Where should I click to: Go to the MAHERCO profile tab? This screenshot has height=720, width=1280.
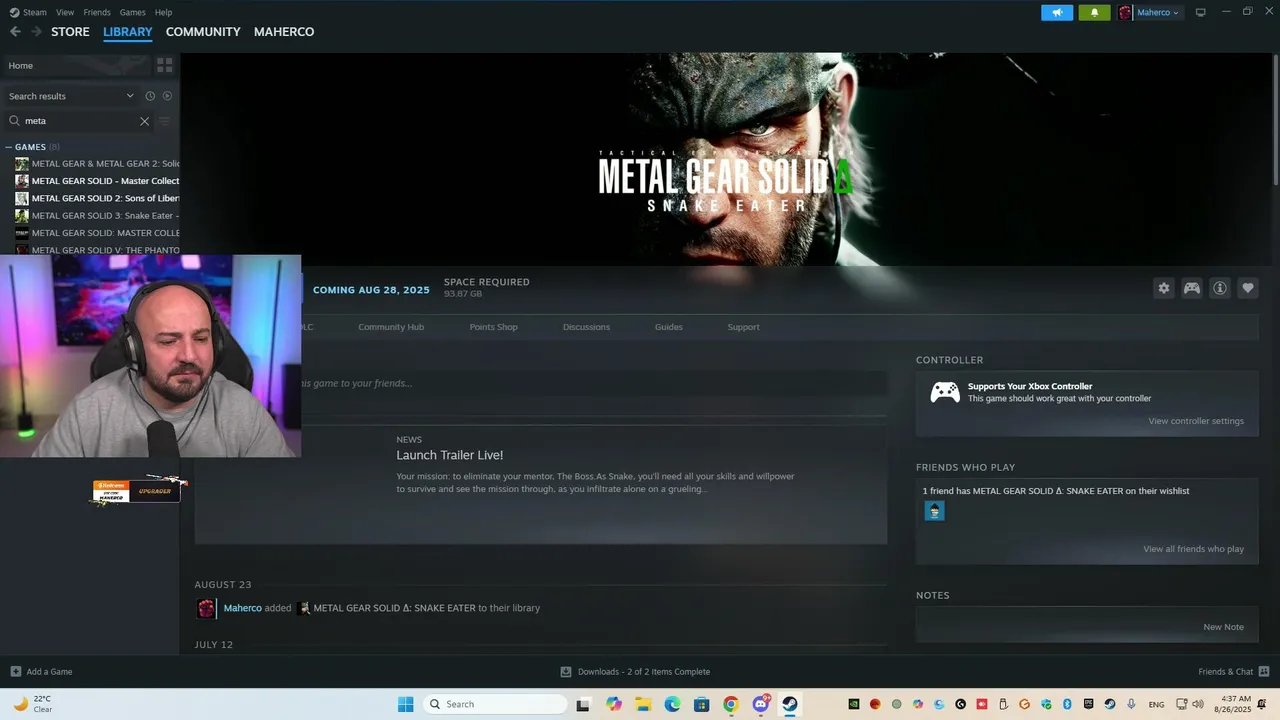point(284,32)
